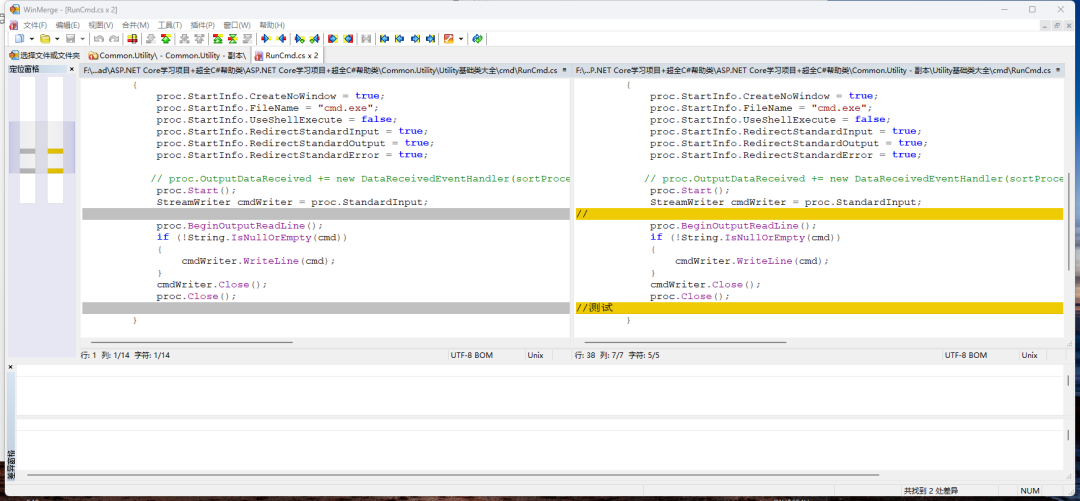Switch to the 选择文件或文件夹 tab
Viewport: 1080px width, 501px height.
44,56
